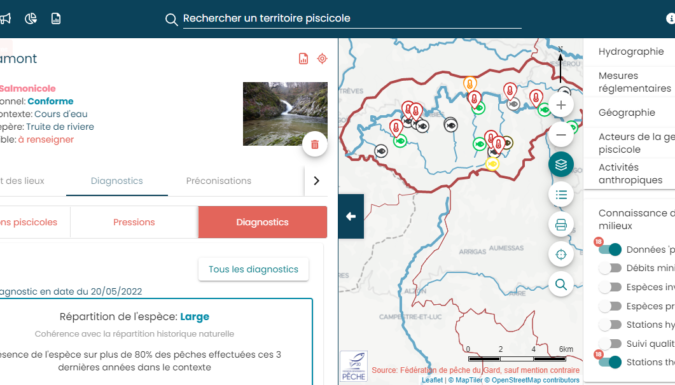Viewport: 675px width, 385px height.
Task: Toggle the Débits minimum layer switch
Action: click(x=610, y=268)
